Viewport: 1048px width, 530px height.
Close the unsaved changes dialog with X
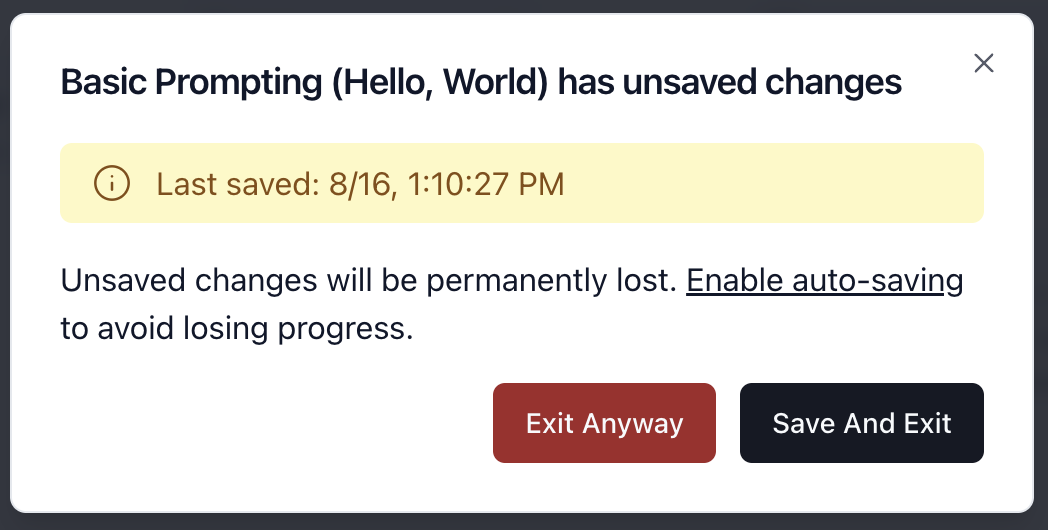pyautogui.click(x=984, y=64)
